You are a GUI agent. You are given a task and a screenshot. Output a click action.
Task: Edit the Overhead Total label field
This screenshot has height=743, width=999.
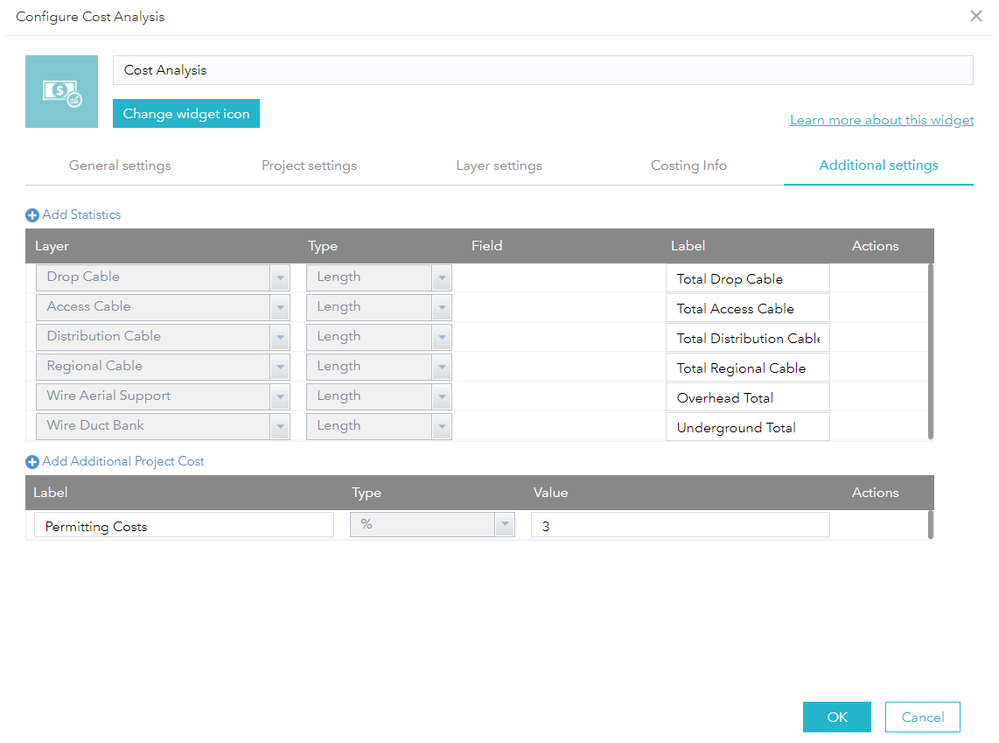pos(748,398)
